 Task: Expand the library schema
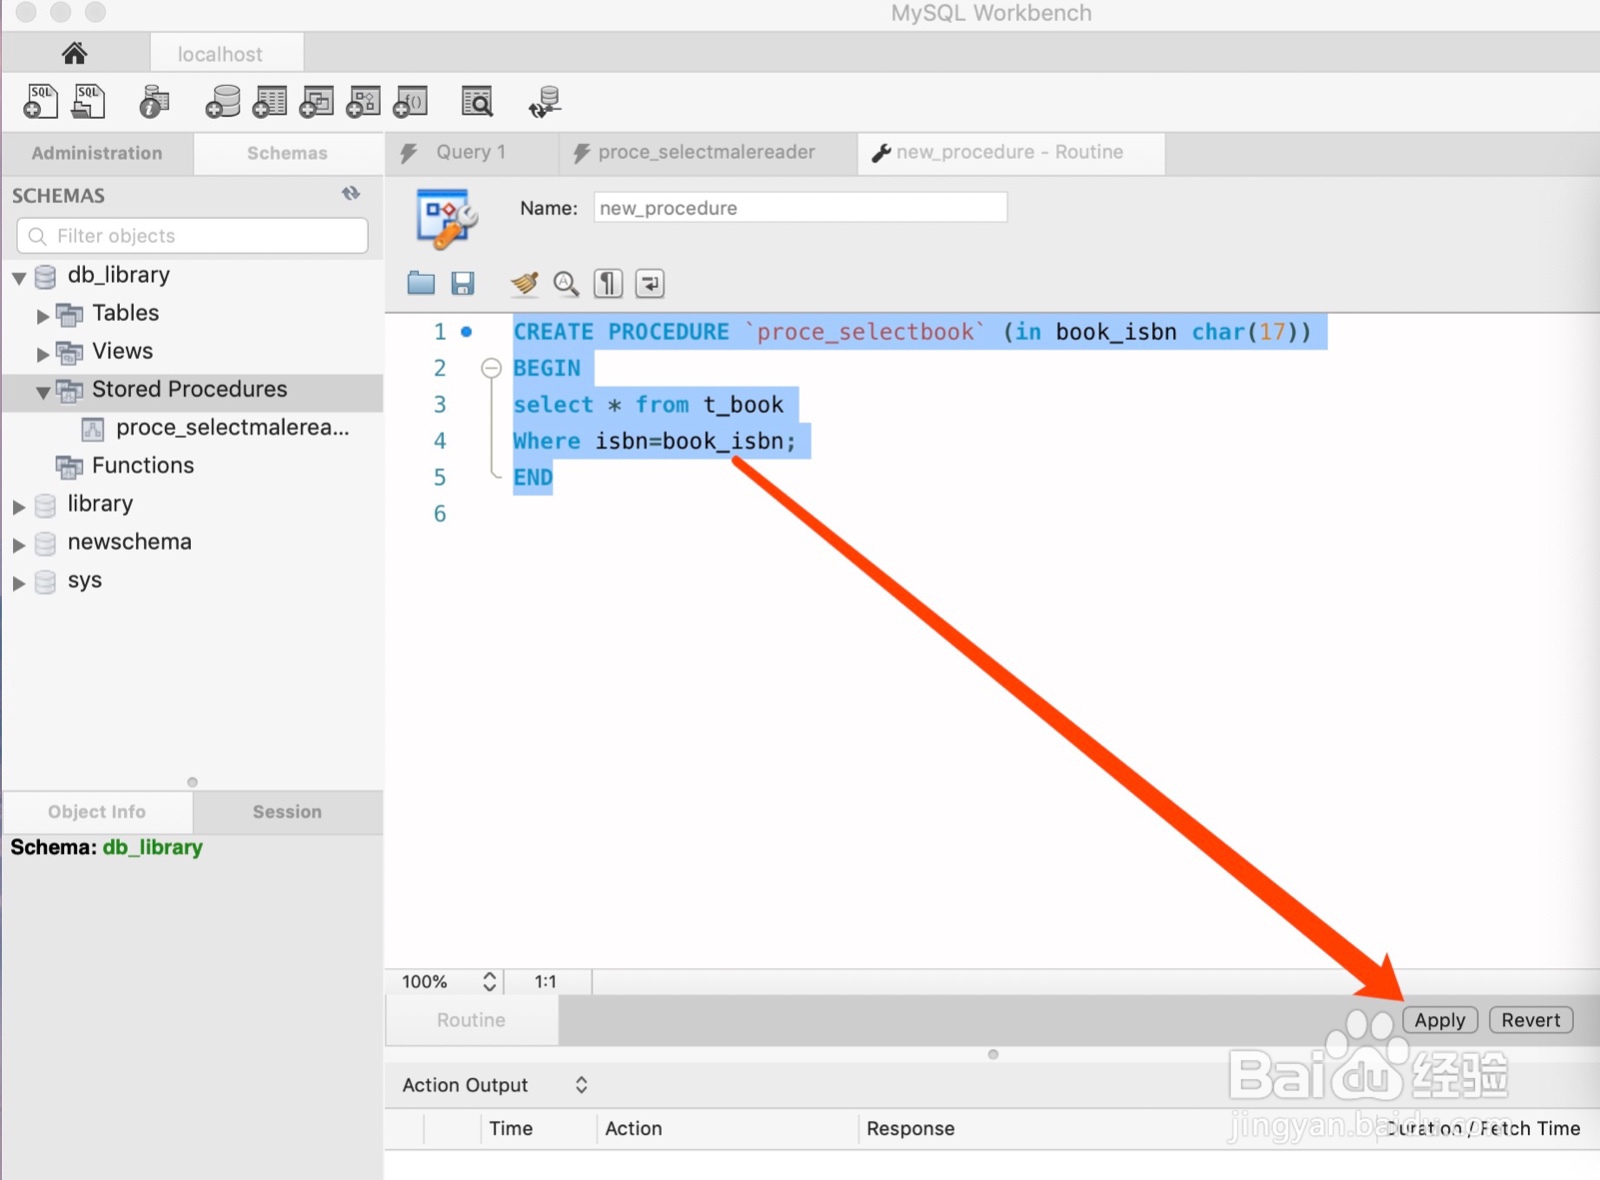pos(19,507)
